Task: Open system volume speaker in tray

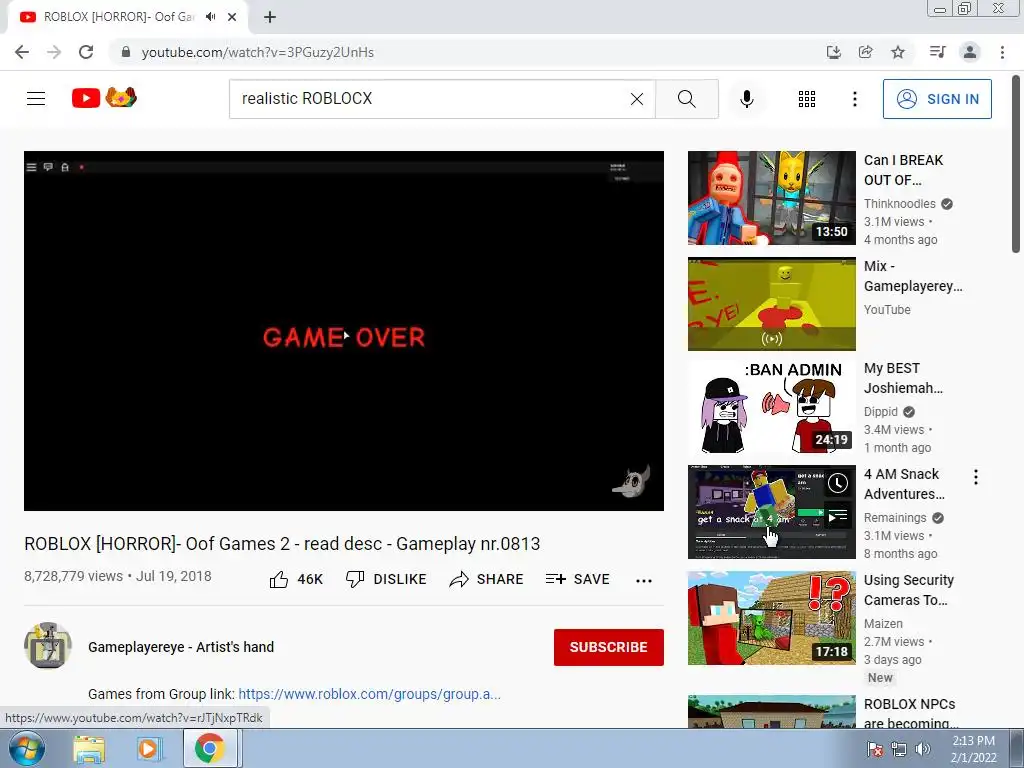Action: coord(922,749)
